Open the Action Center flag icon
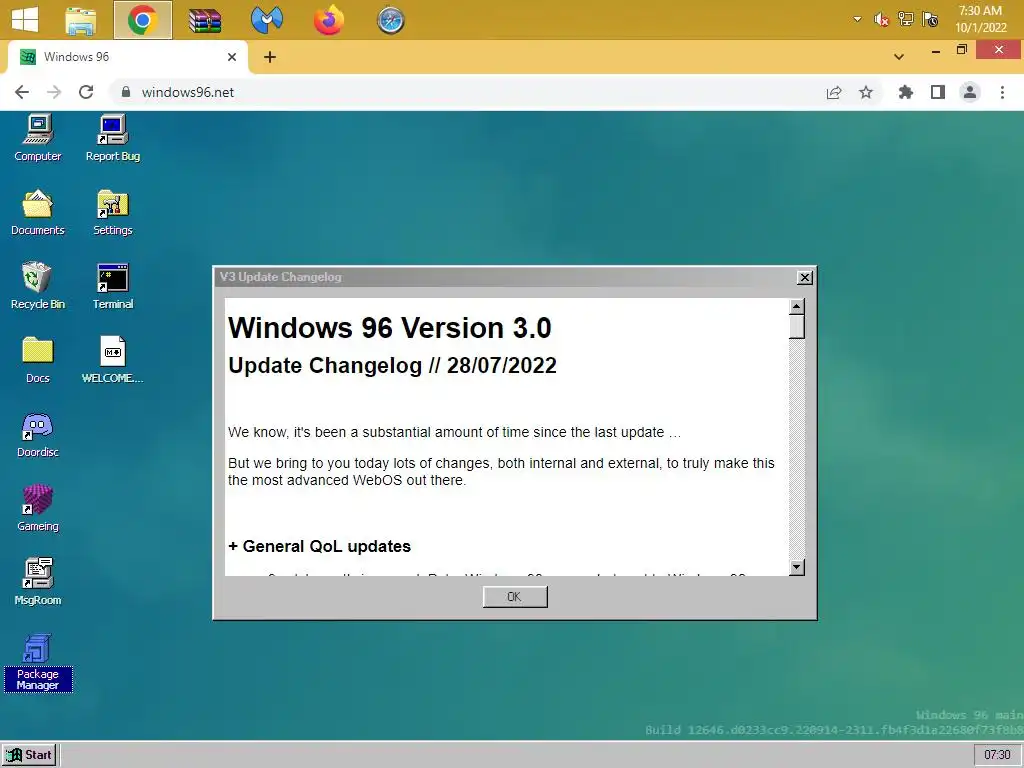Viewport: 1024px width, 768px height. 930,20
